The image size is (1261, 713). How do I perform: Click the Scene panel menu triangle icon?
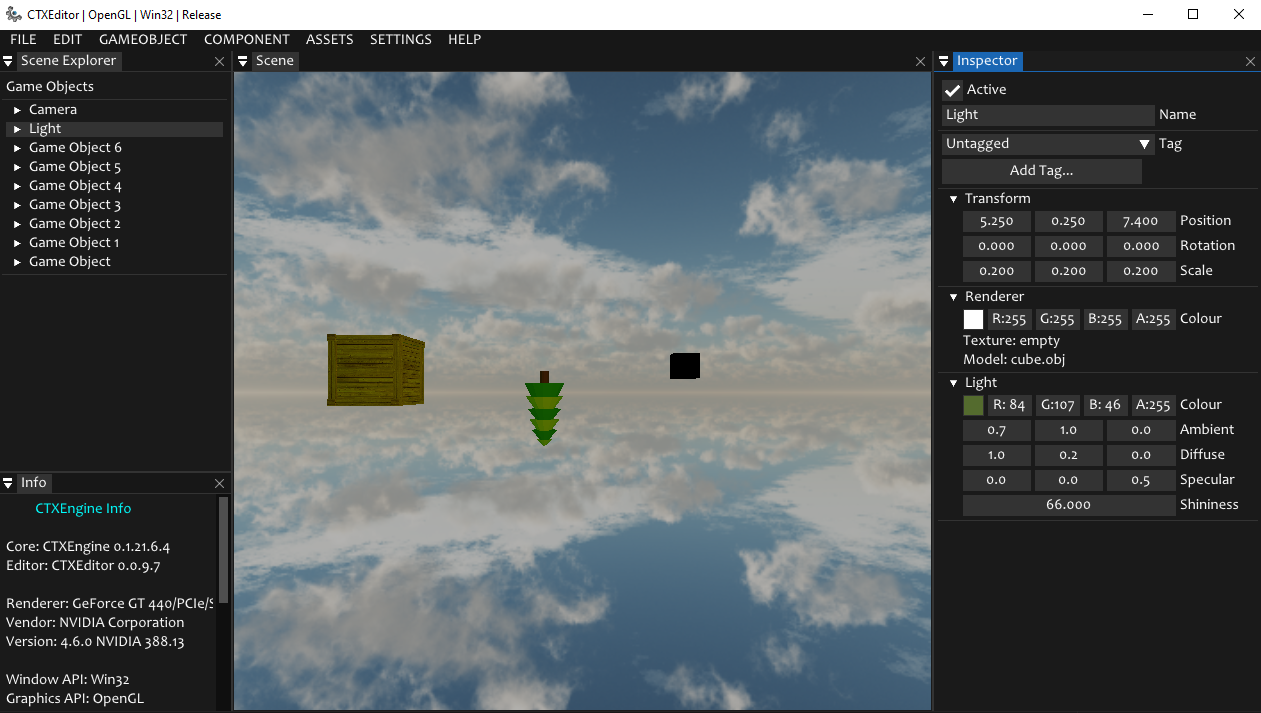(243, 61)
